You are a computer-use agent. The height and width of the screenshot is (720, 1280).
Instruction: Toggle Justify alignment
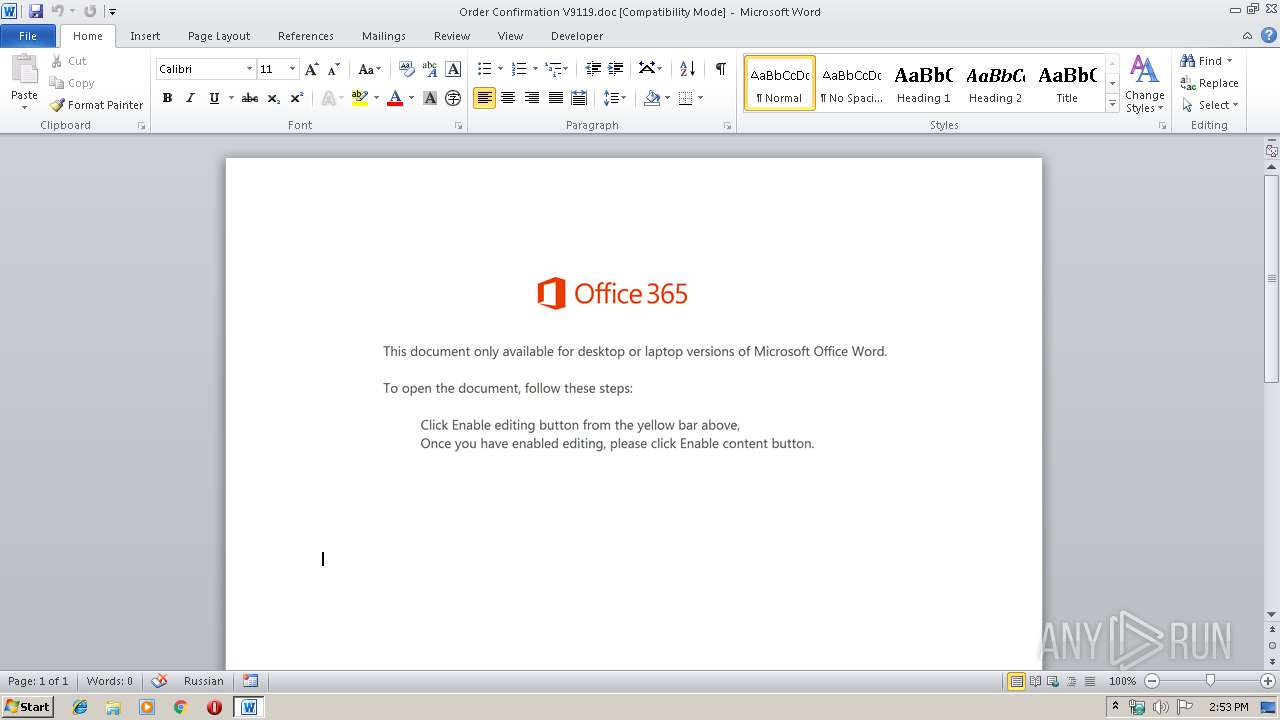(x=555, y=98)
